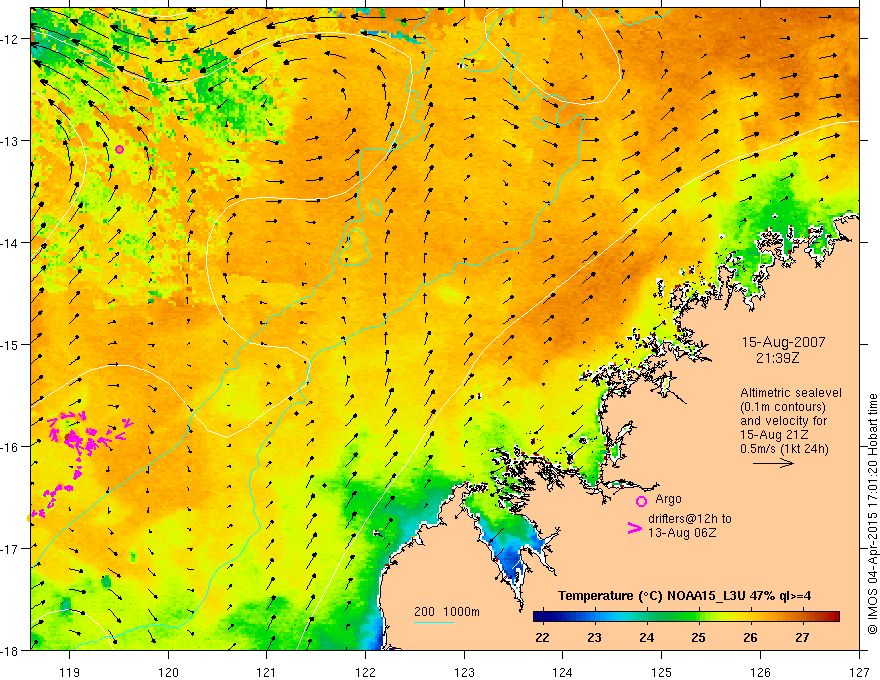Click the magenta Argo circle in the legend
This screenshot has width=880, height=680.
[641, 501]
